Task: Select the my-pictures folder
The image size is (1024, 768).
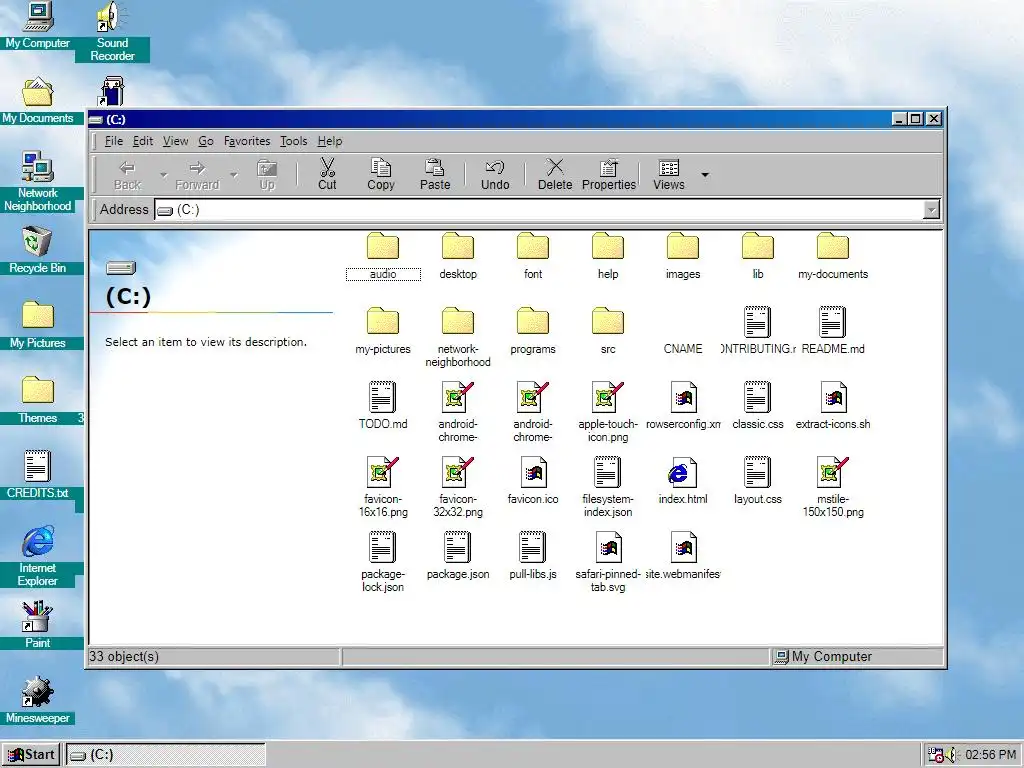Action: click(x=383, y=332)
